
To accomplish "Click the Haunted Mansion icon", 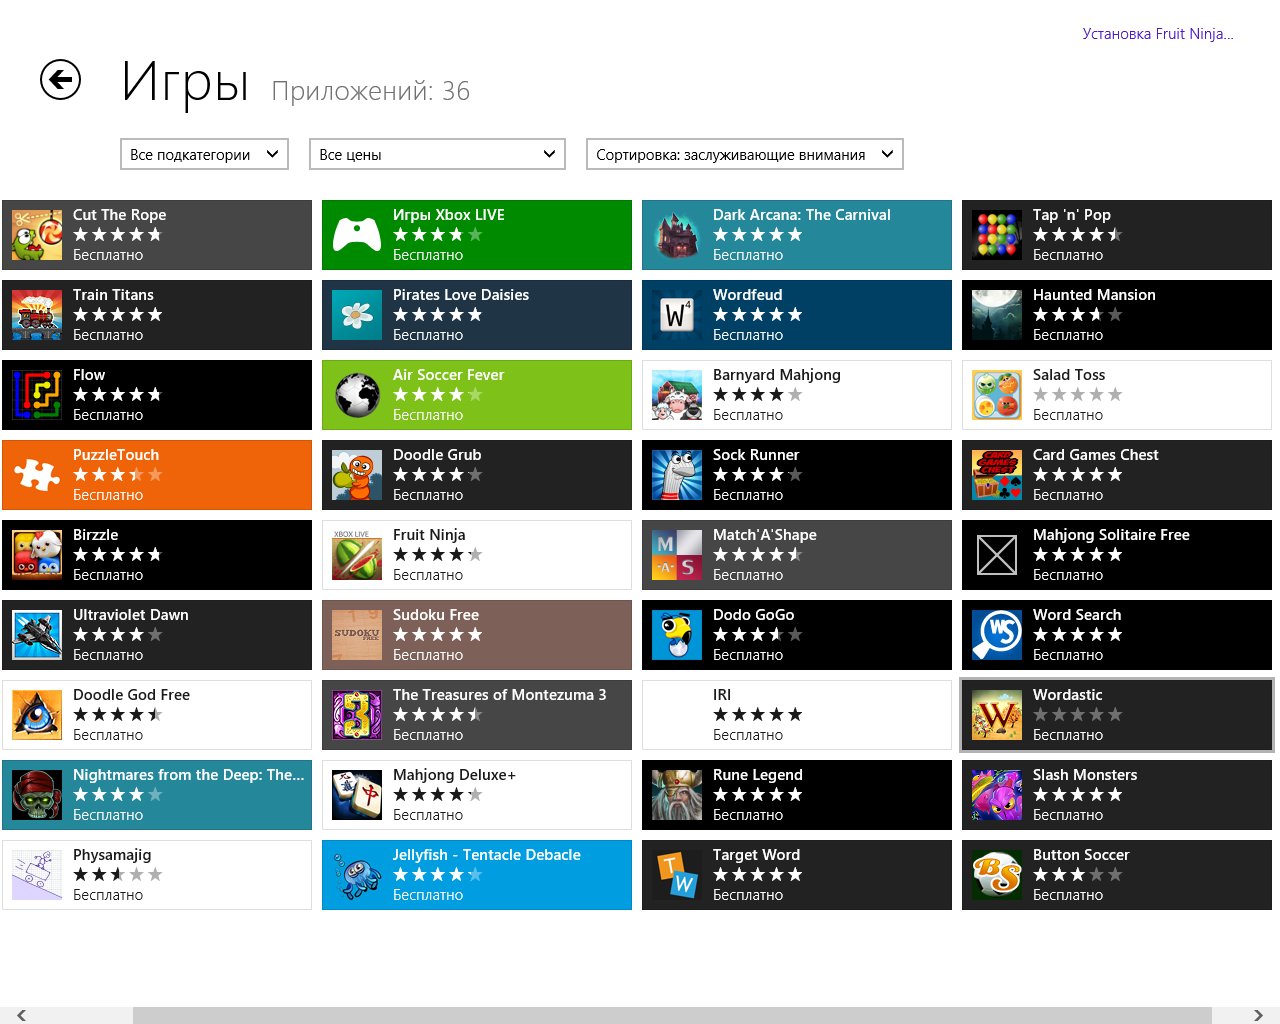I will (997, 315).
